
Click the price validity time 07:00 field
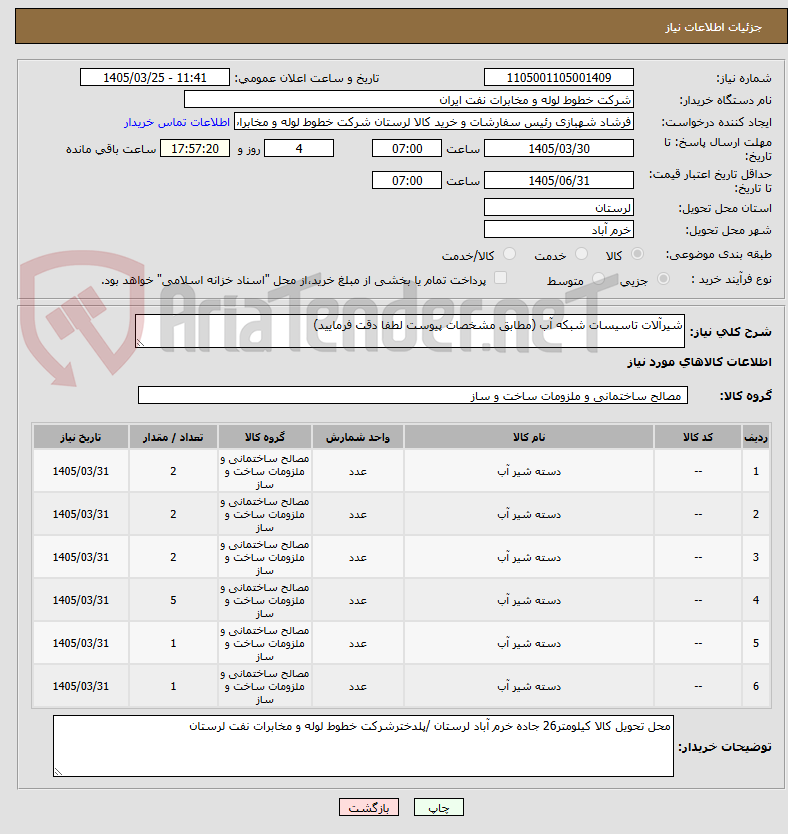(407, 180)
